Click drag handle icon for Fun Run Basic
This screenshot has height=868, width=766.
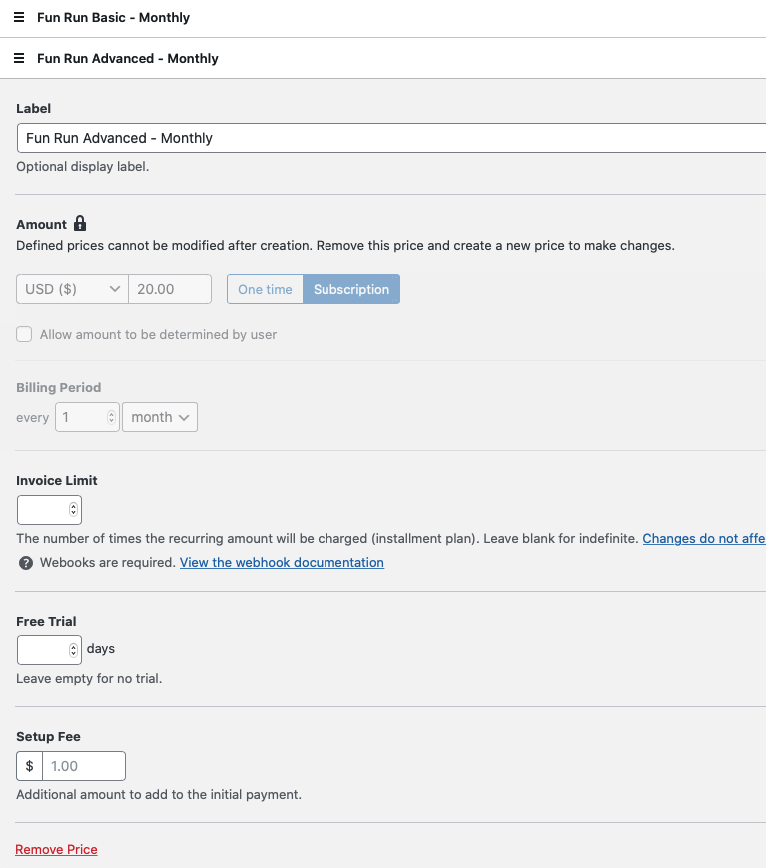[x=19, y=17]
